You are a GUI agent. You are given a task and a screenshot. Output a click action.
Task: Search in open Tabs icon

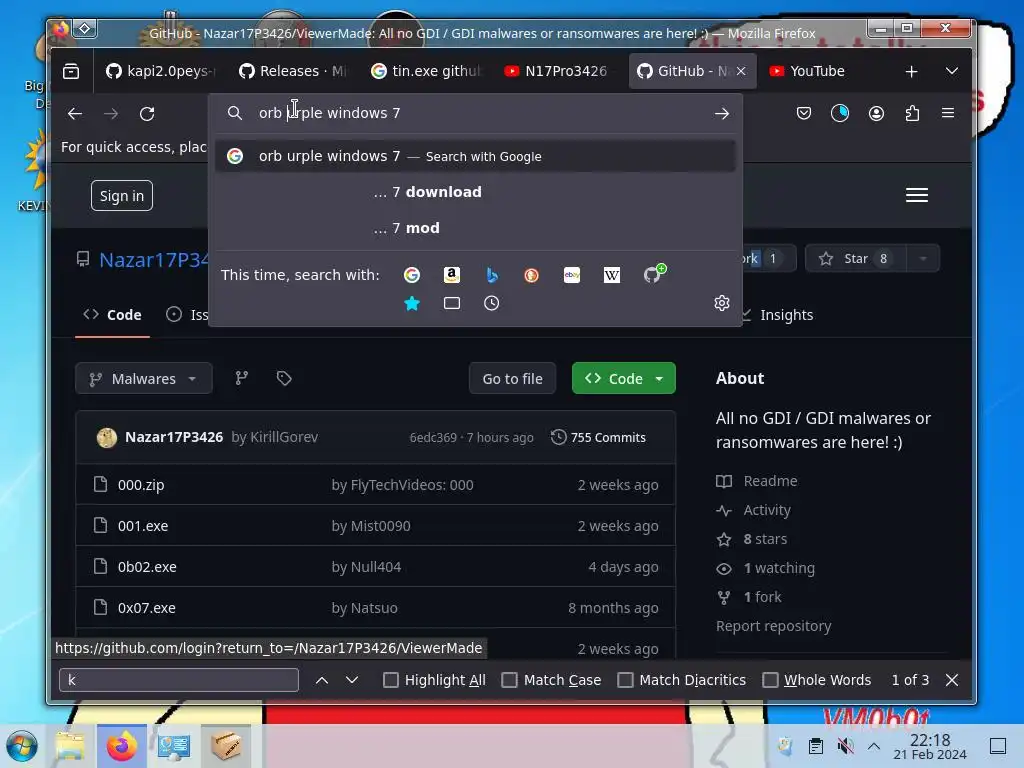coord(452,303)
